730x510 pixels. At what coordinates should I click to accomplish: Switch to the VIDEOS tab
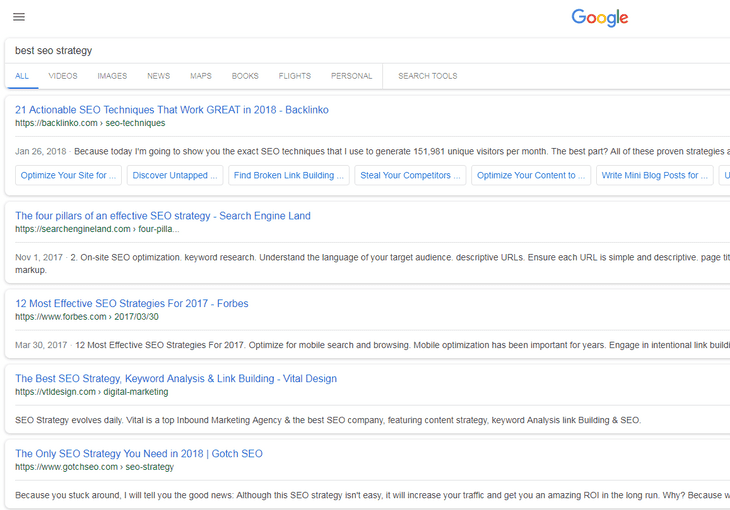63,76
